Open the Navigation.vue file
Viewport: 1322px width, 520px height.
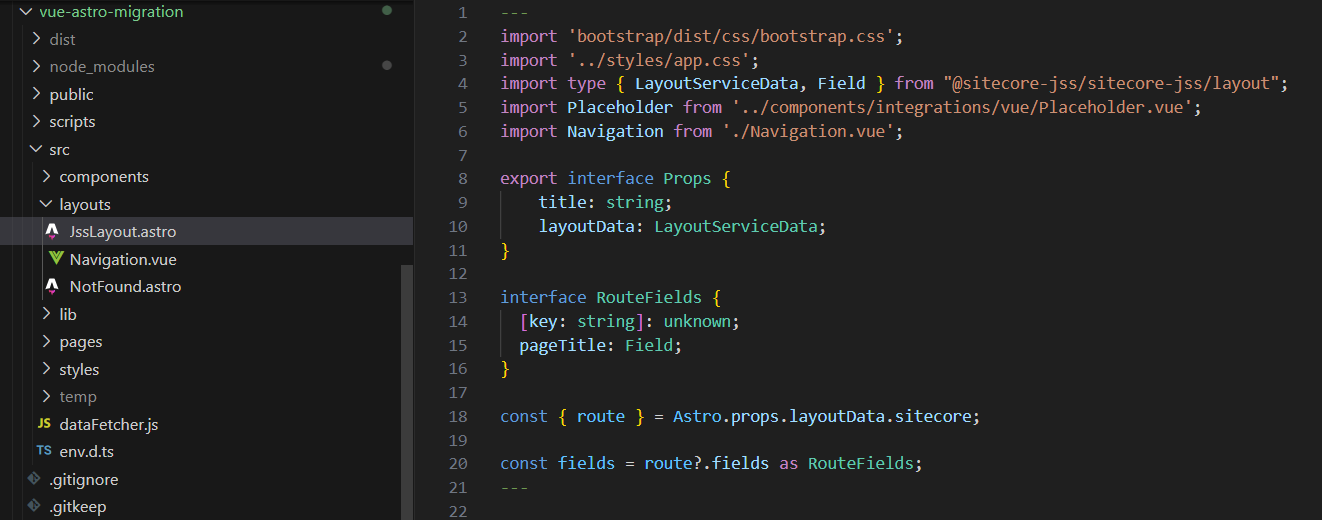click(x=122, y=259)
